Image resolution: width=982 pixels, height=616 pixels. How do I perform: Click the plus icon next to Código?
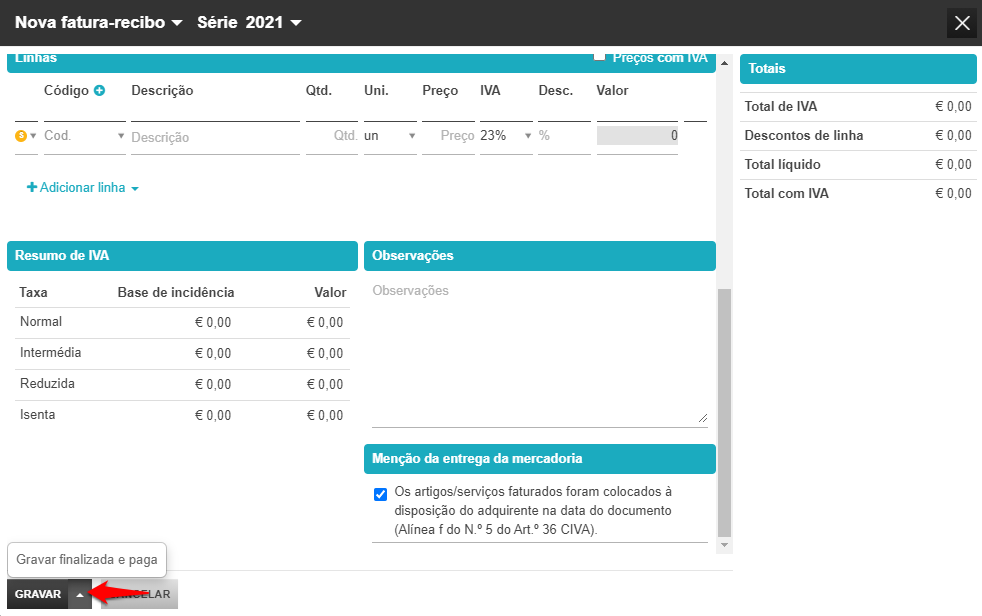coord(100,91)
